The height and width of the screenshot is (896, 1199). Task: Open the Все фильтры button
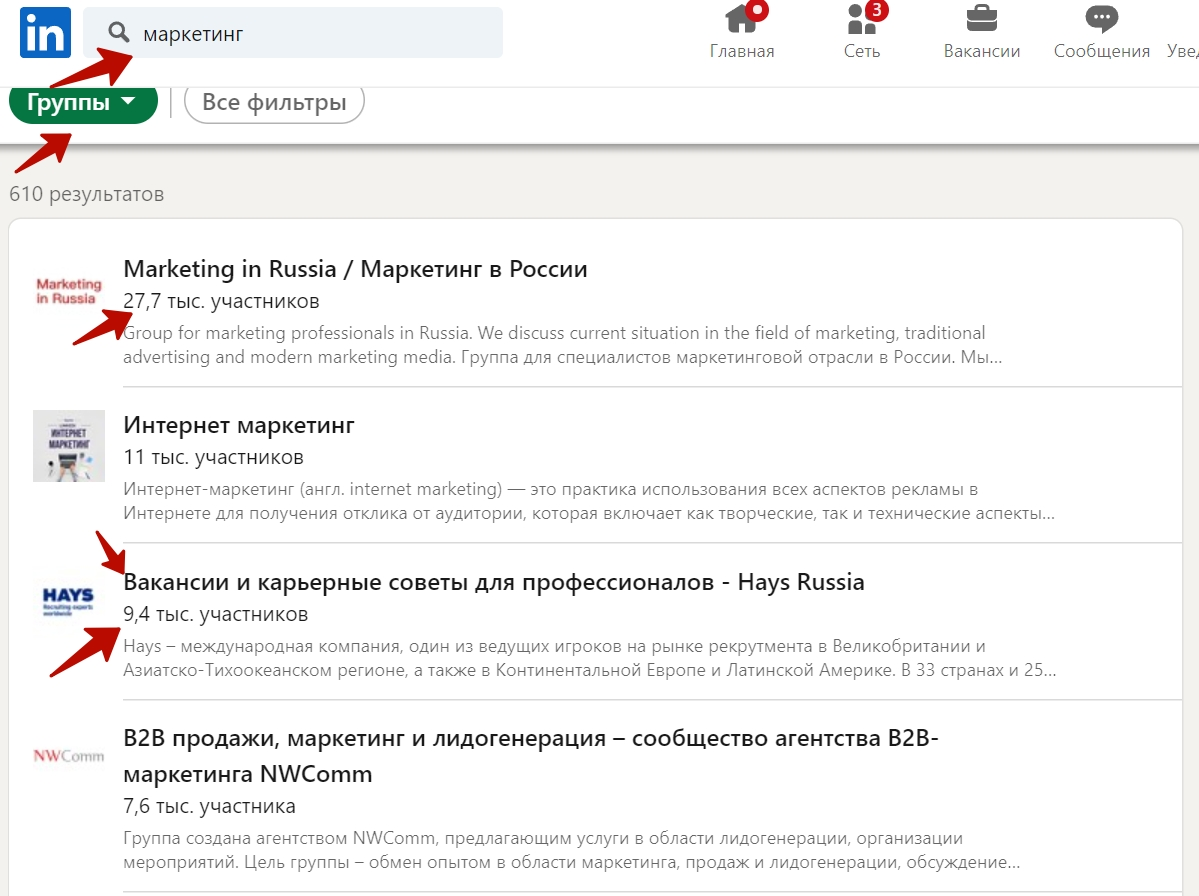275,102
